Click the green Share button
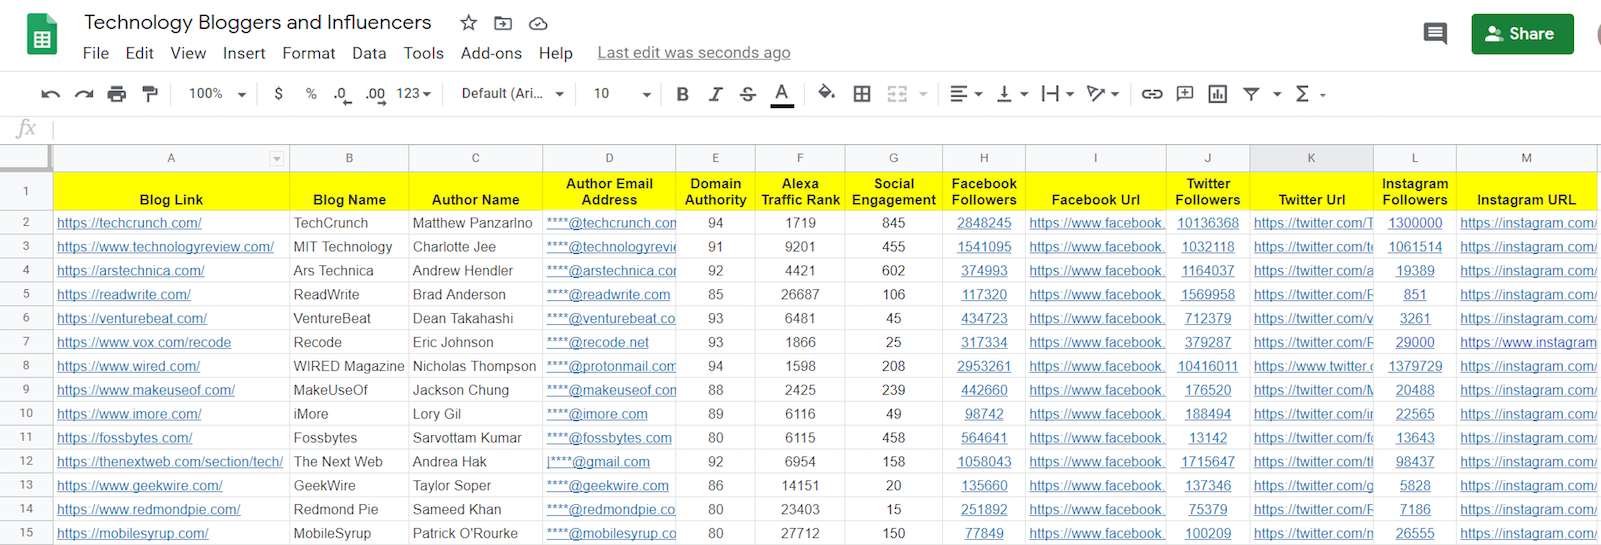The width and height of the screenshot is (1601, 545). [x=1522, y=34]
